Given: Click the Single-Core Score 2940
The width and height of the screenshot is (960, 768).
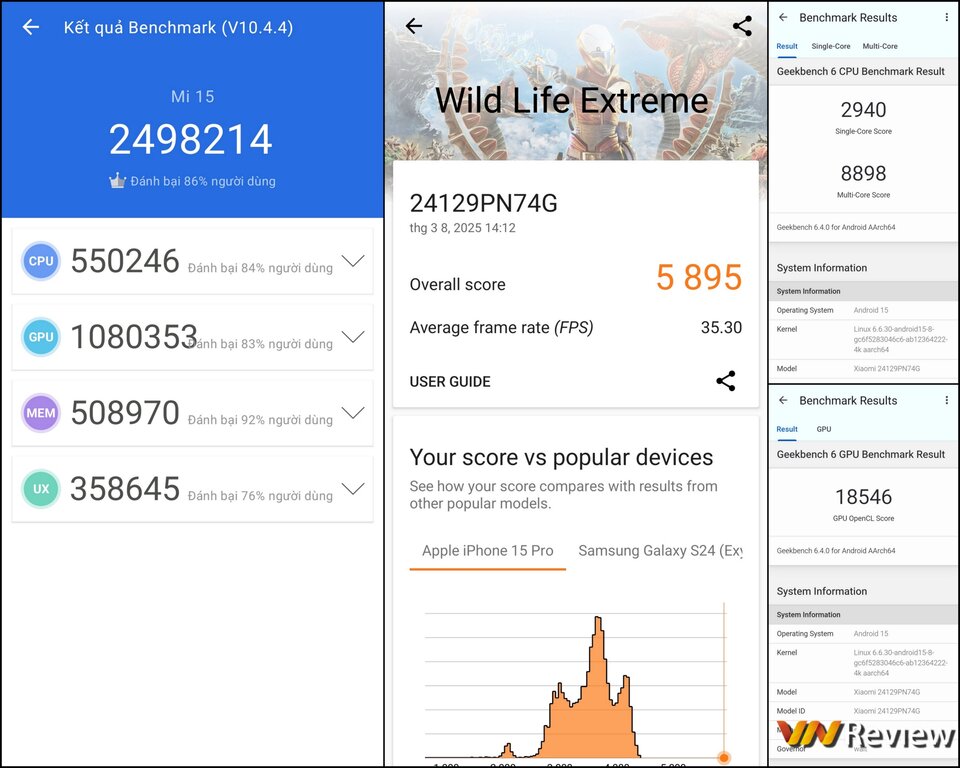Looking at the screenshot, I should 863,110.
